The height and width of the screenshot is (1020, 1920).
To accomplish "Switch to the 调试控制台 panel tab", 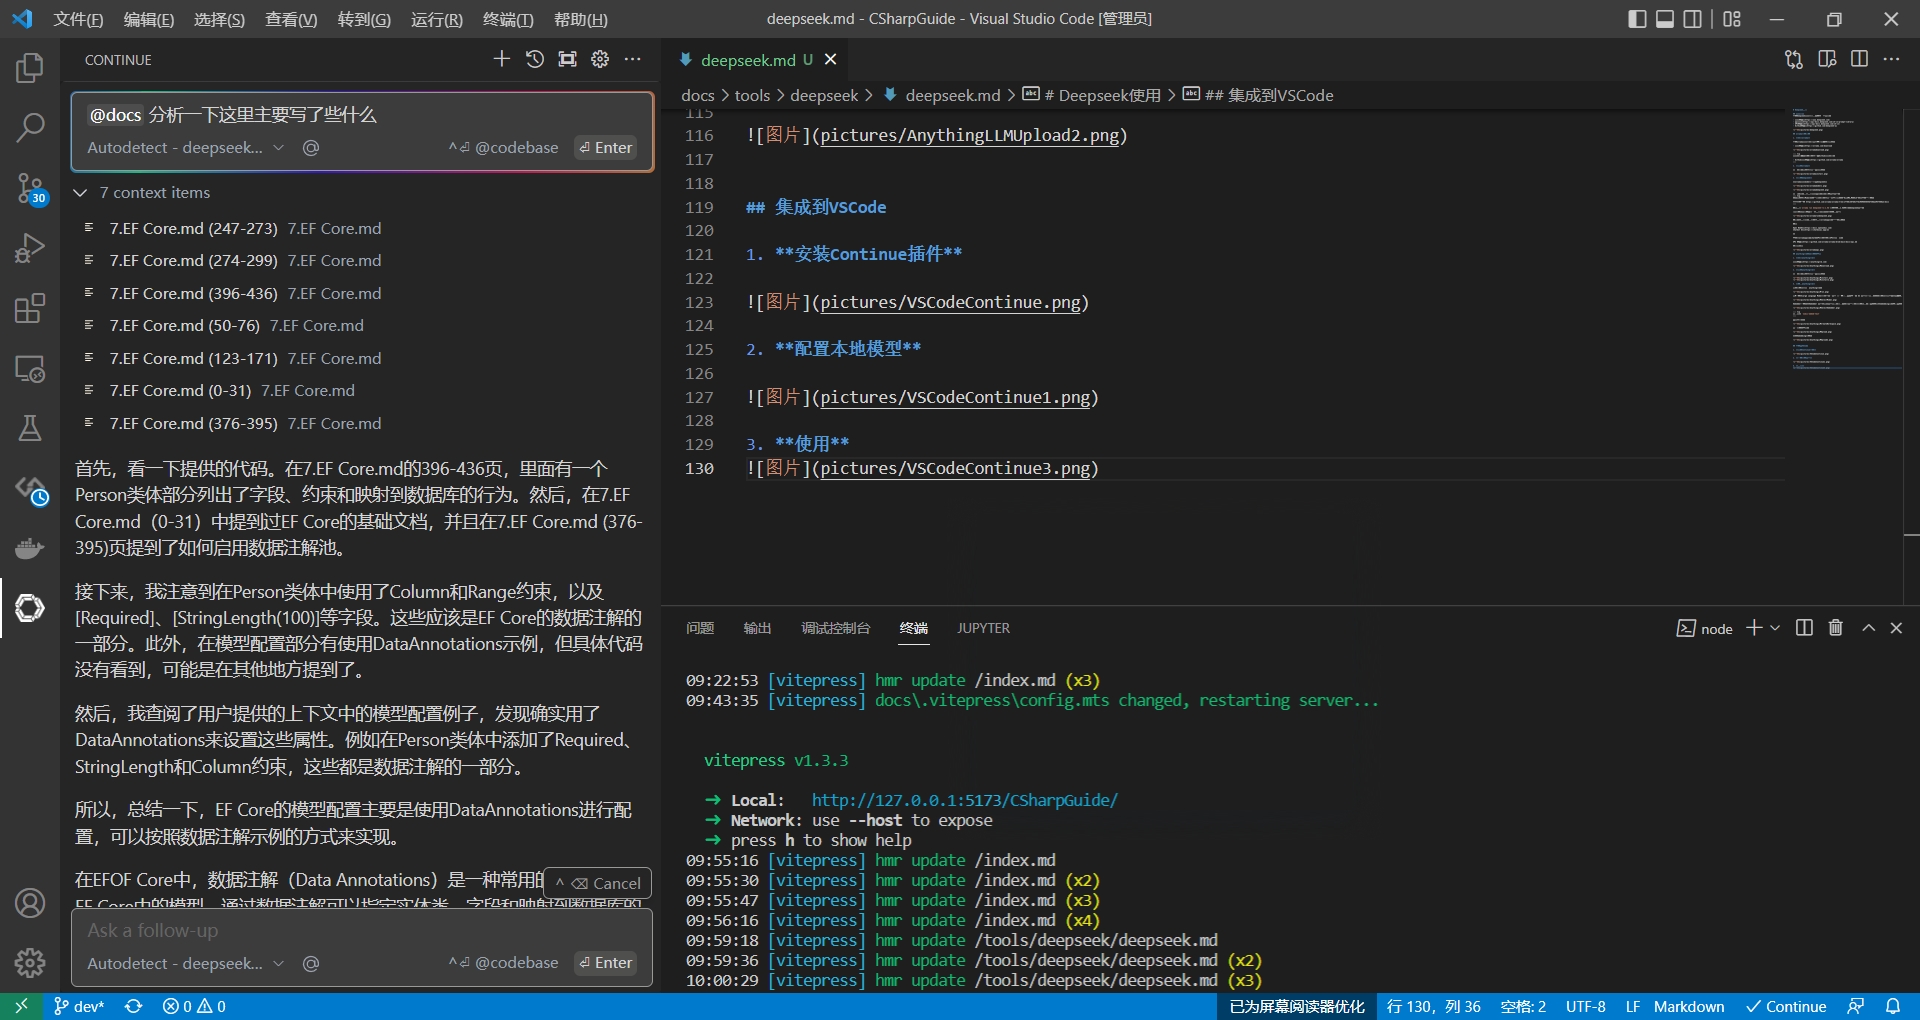I will click(x=835, y=628).
